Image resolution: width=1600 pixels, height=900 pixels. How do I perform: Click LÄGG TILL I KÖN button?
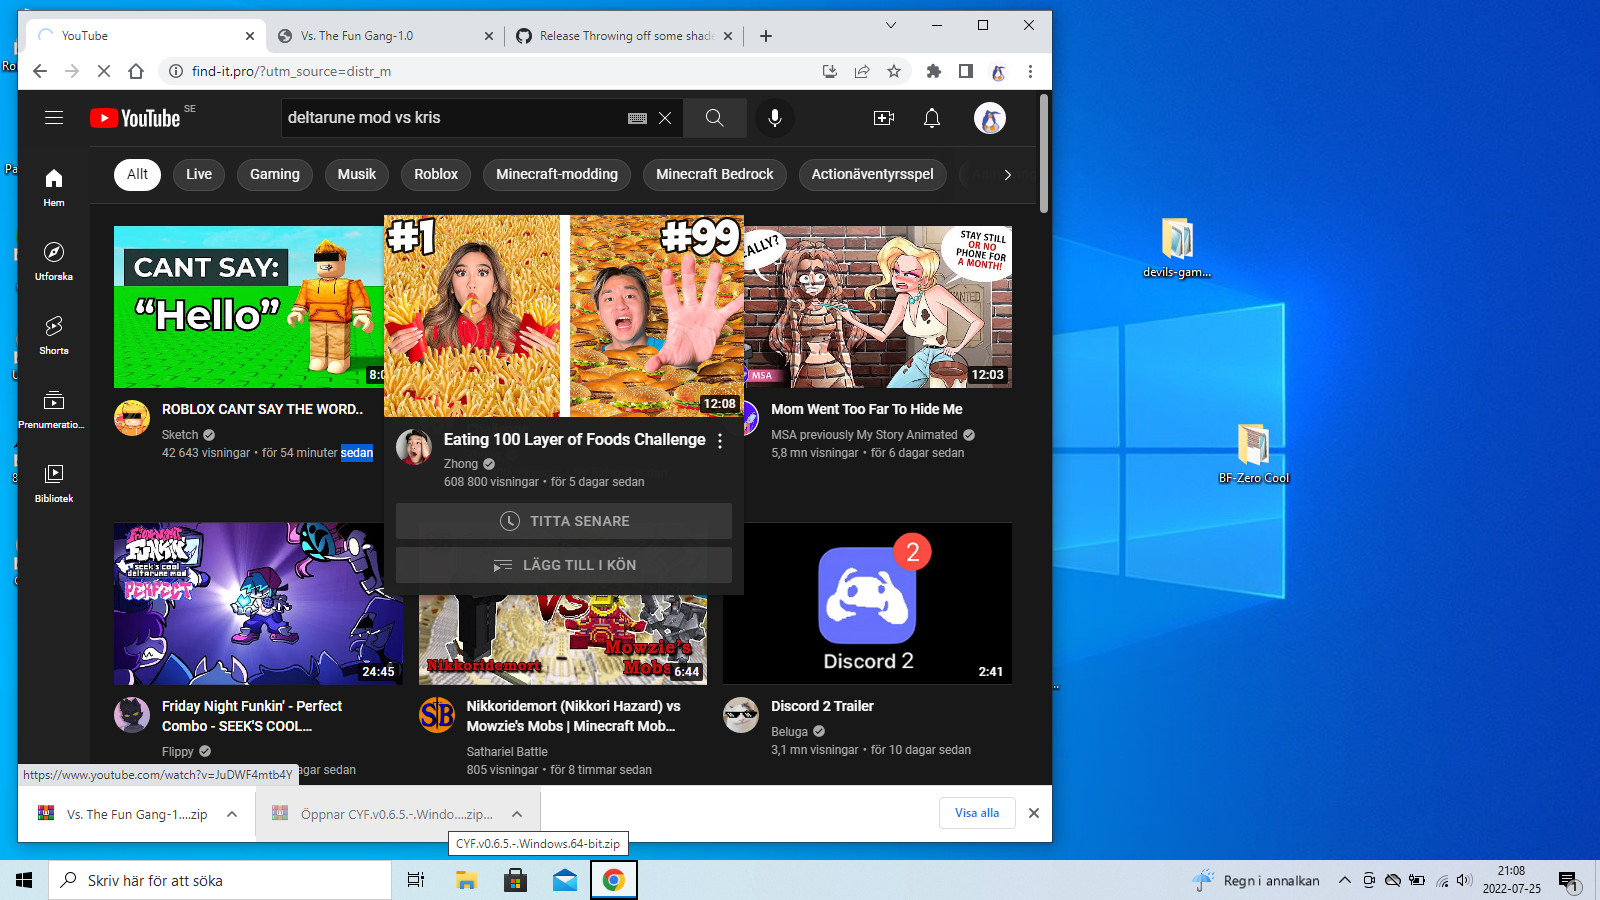click(564, 565)
